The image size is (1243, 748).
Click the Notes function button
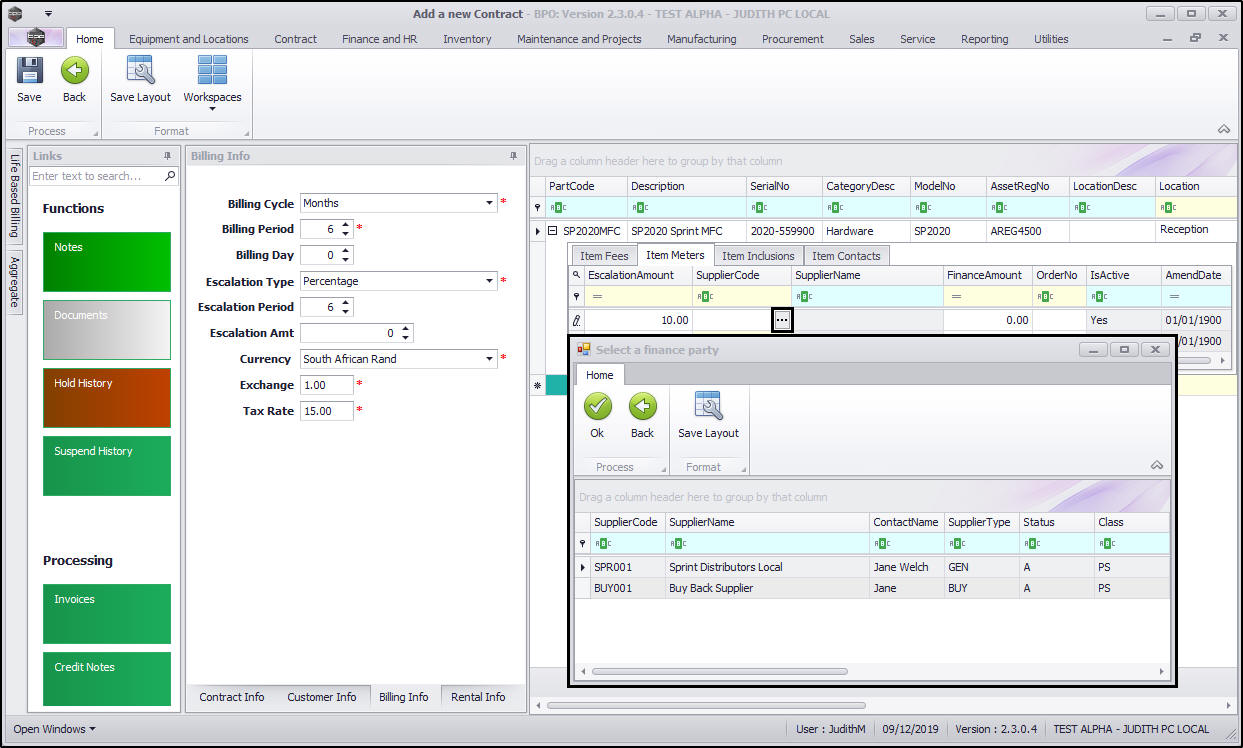(107, 262)
